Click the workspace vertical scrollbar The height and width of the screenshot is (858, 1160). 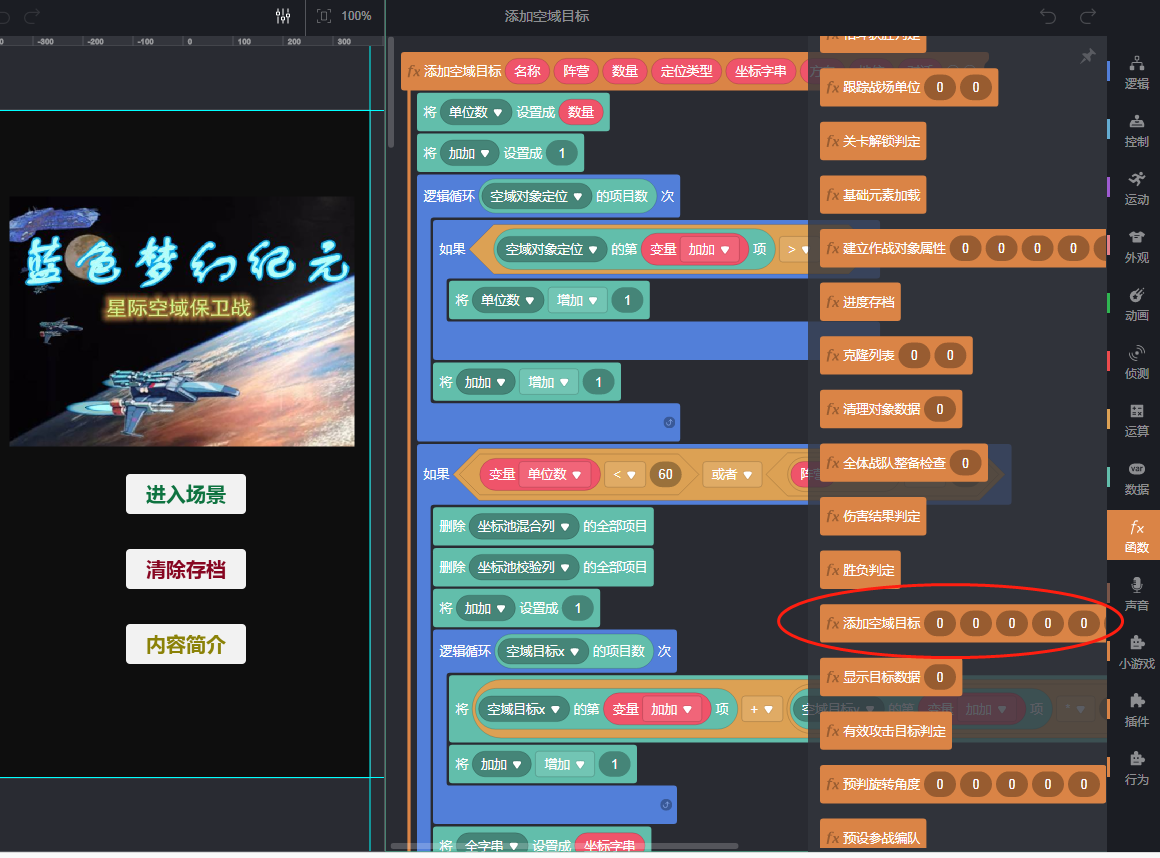click(391, 92)
